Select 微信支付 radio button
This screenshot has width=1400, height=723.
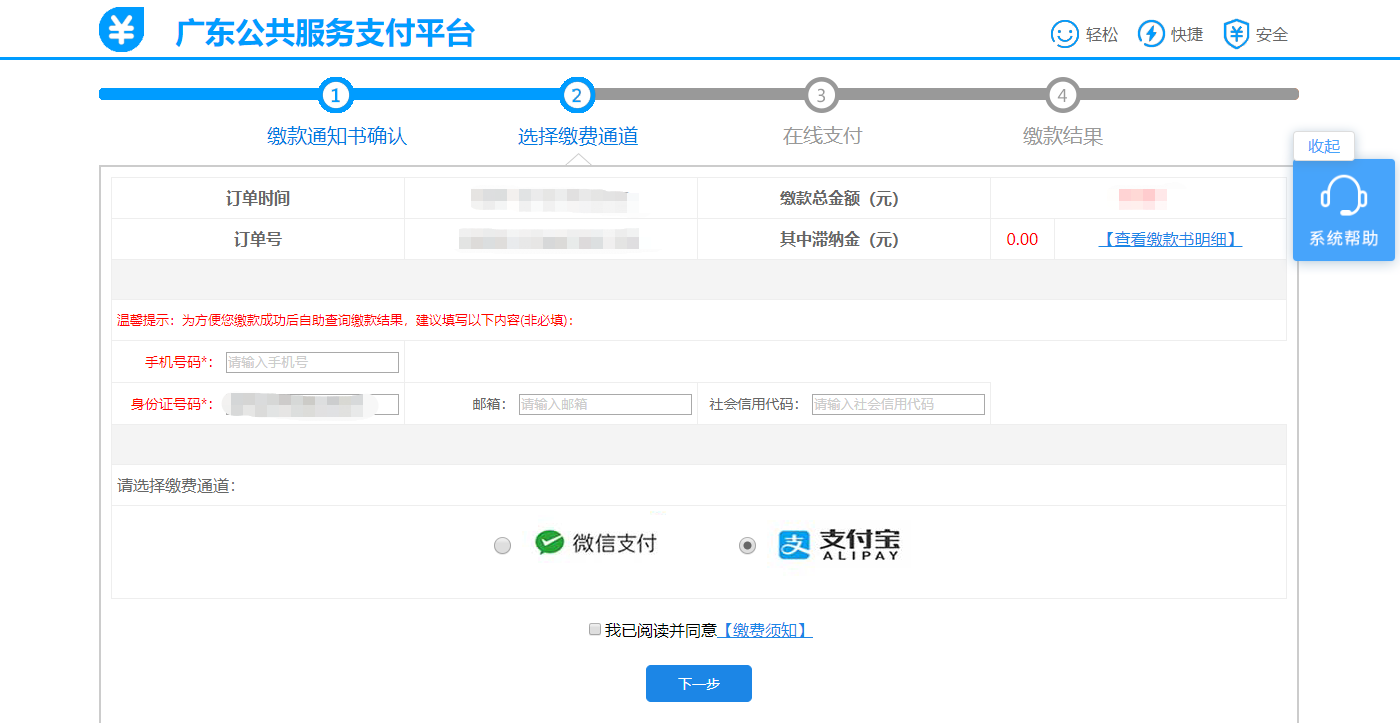tap(503, 546)
